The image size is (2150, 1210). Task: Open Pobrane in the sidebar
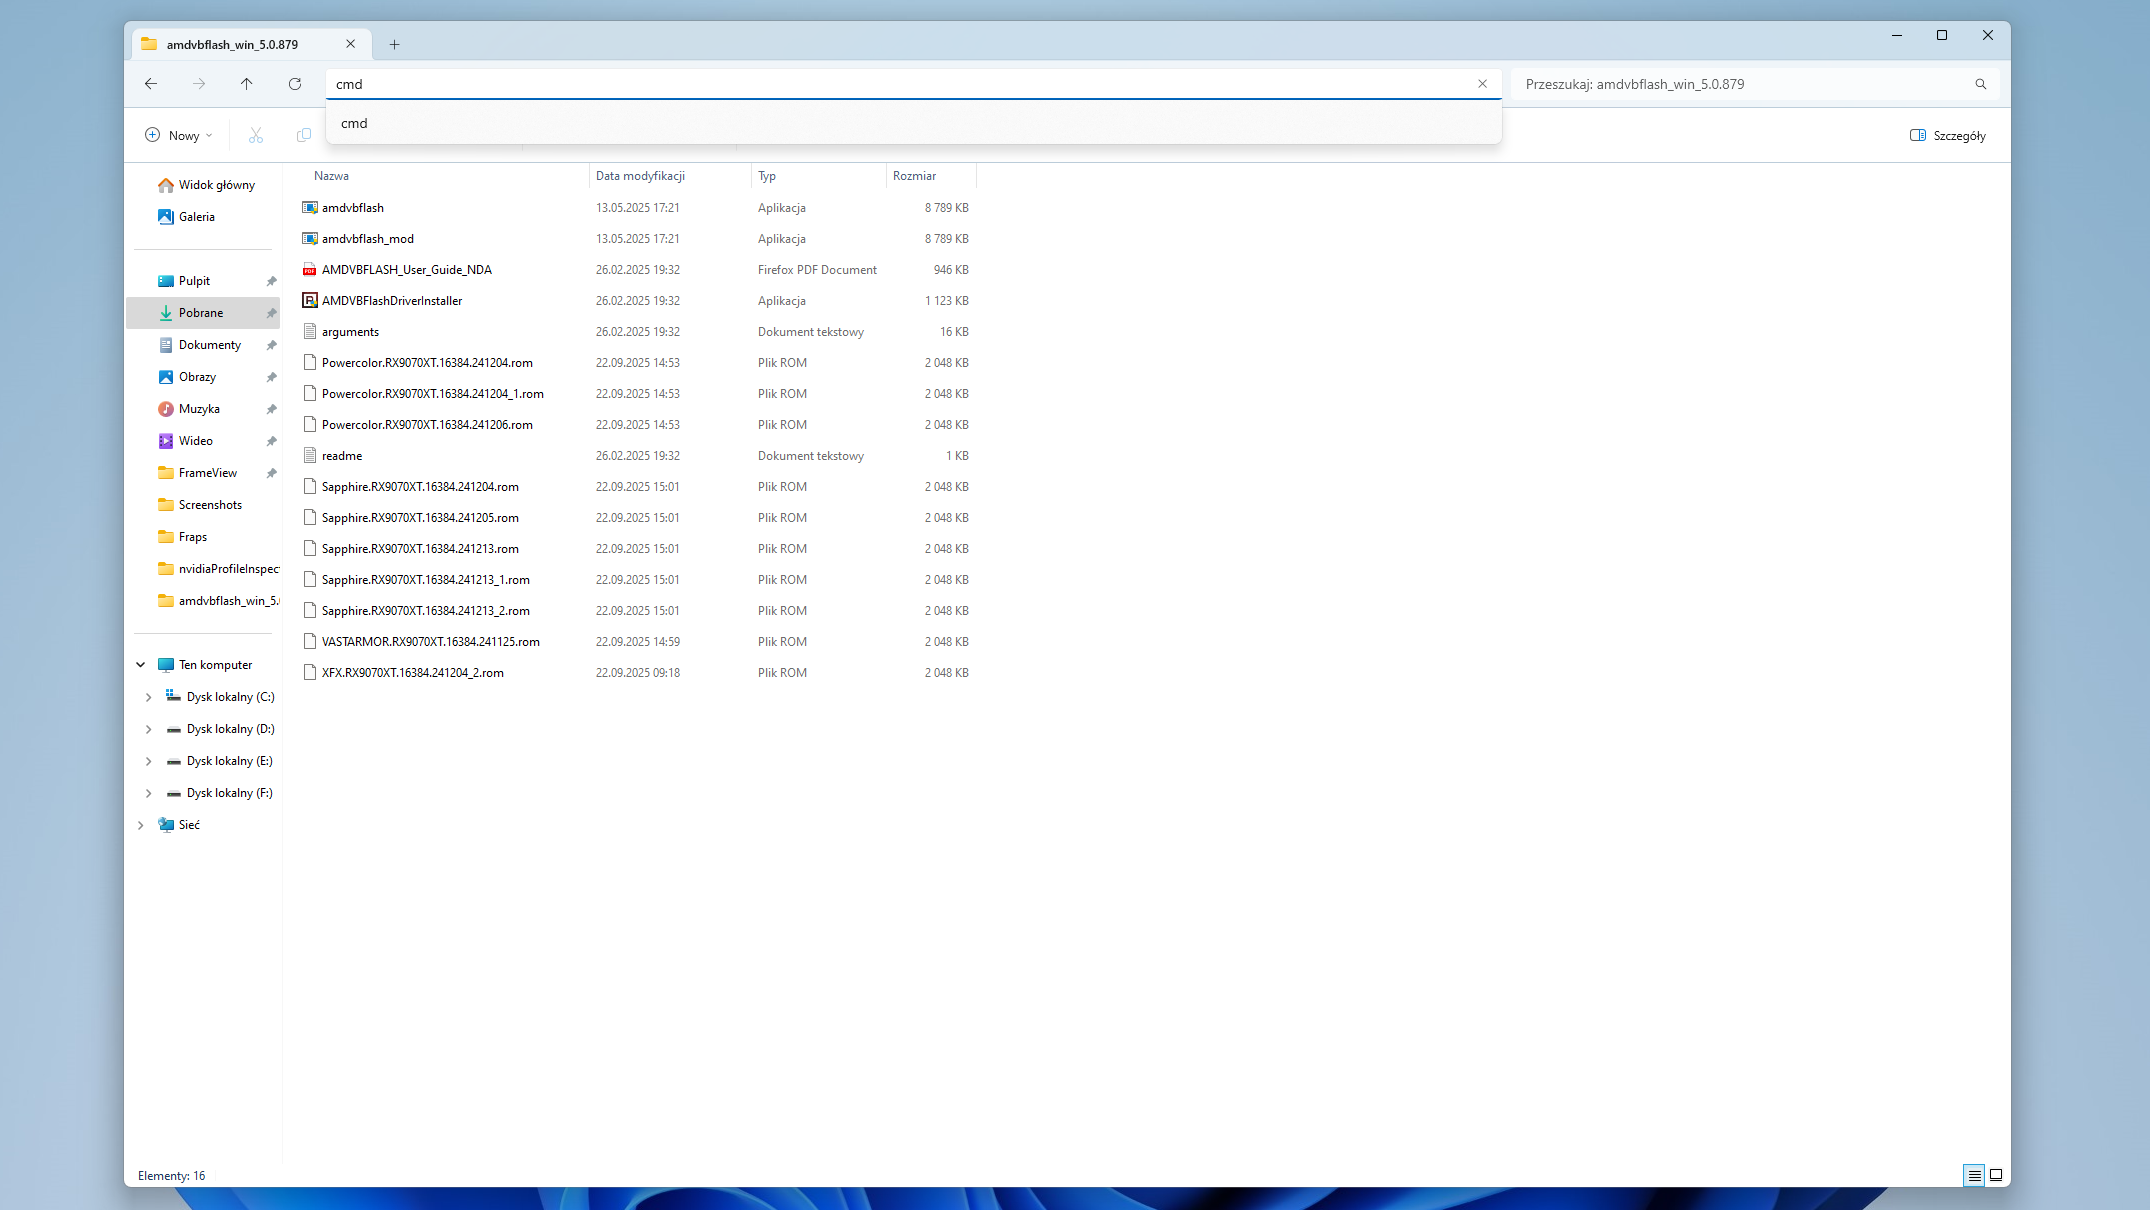(201, 313)
